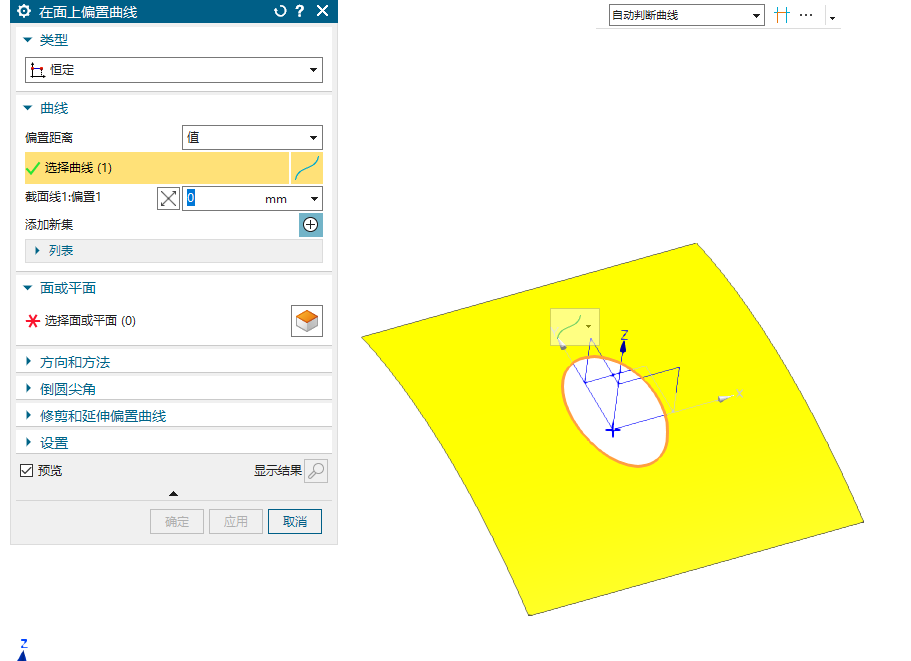Click the 取消 button
This screenshot has width=911, height=661.
tap(295, 522)
